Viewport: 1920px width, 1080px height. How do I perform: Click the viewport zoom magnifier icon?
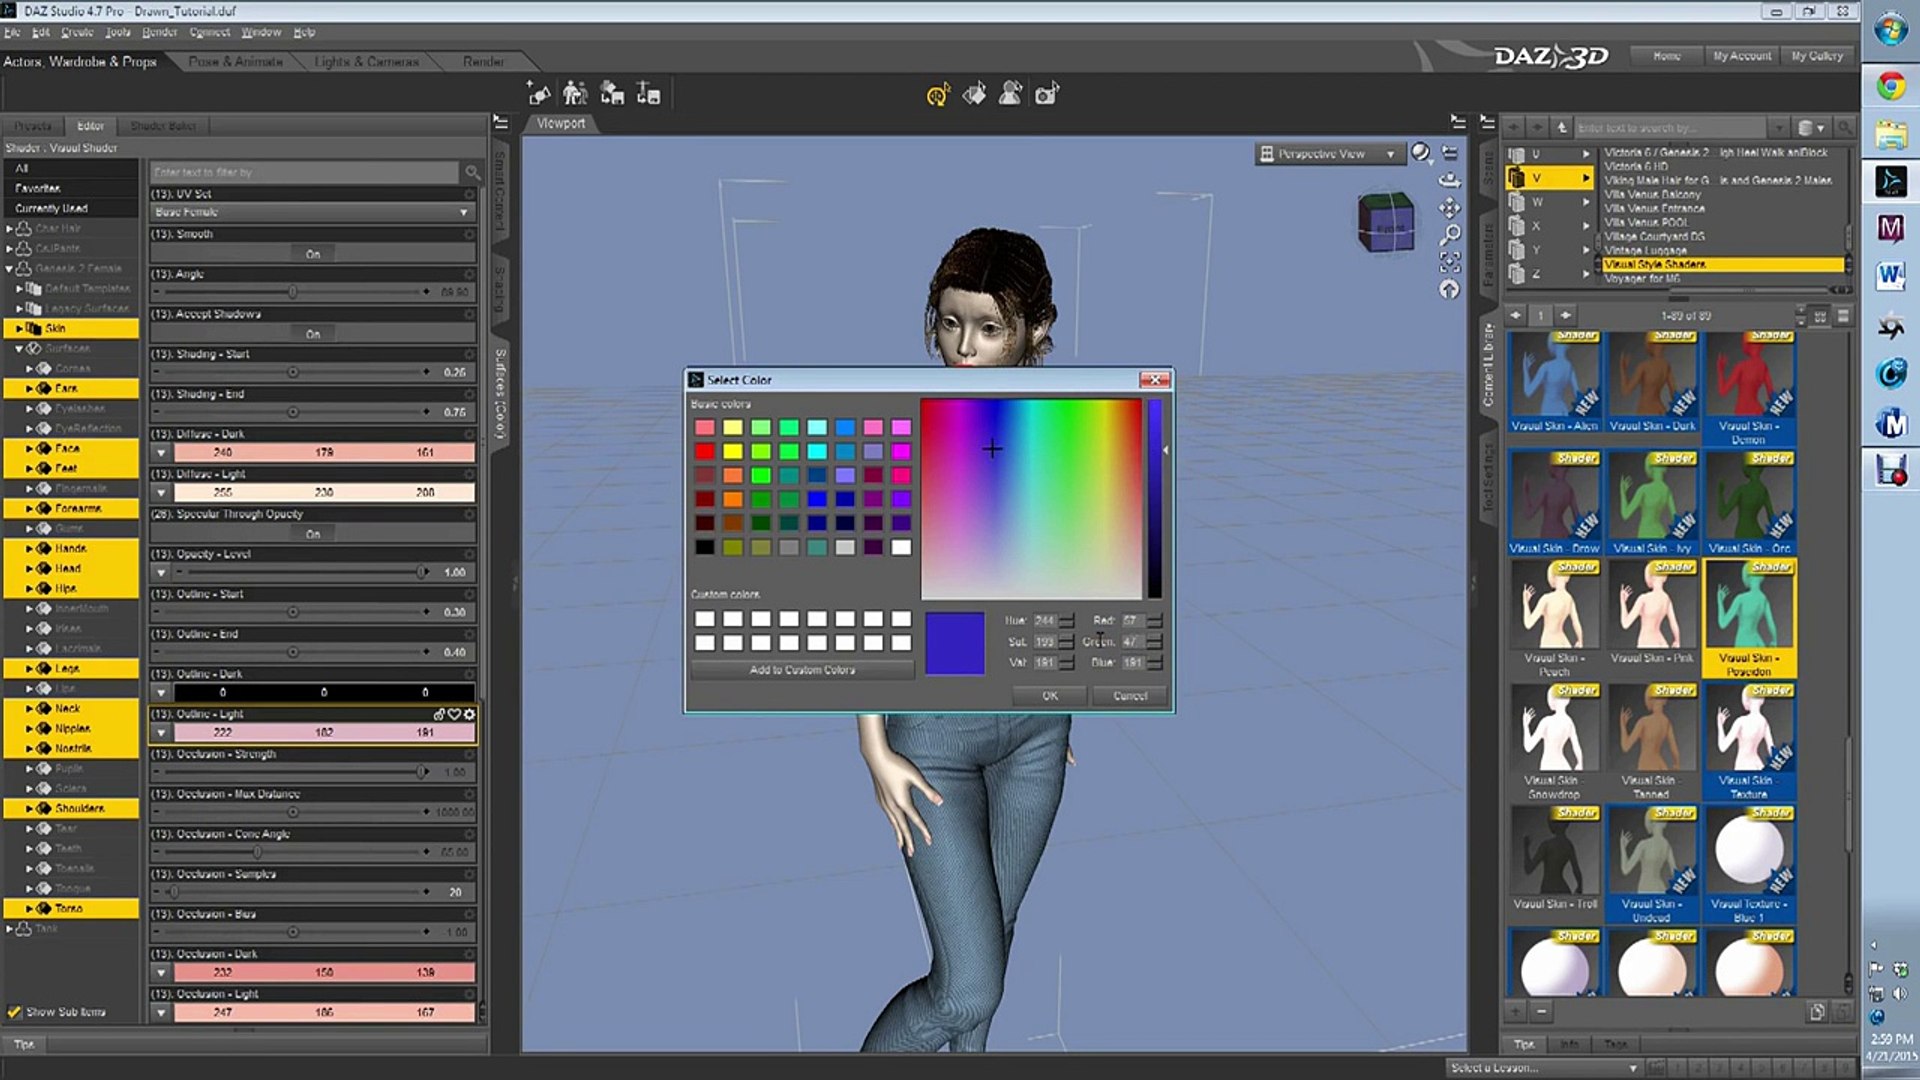click(1449, 235)
